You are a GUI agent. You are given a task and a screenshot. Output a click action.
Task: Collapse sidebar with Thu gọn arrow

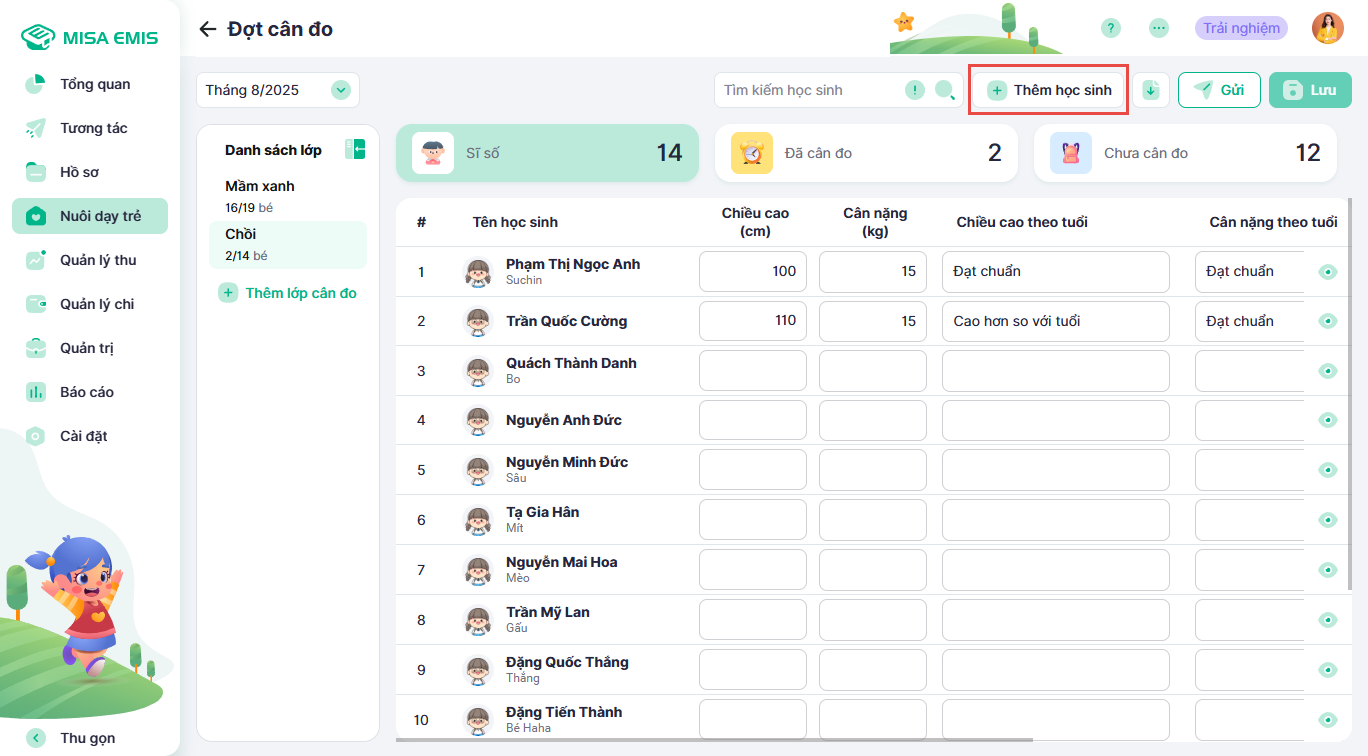[36, 738]
